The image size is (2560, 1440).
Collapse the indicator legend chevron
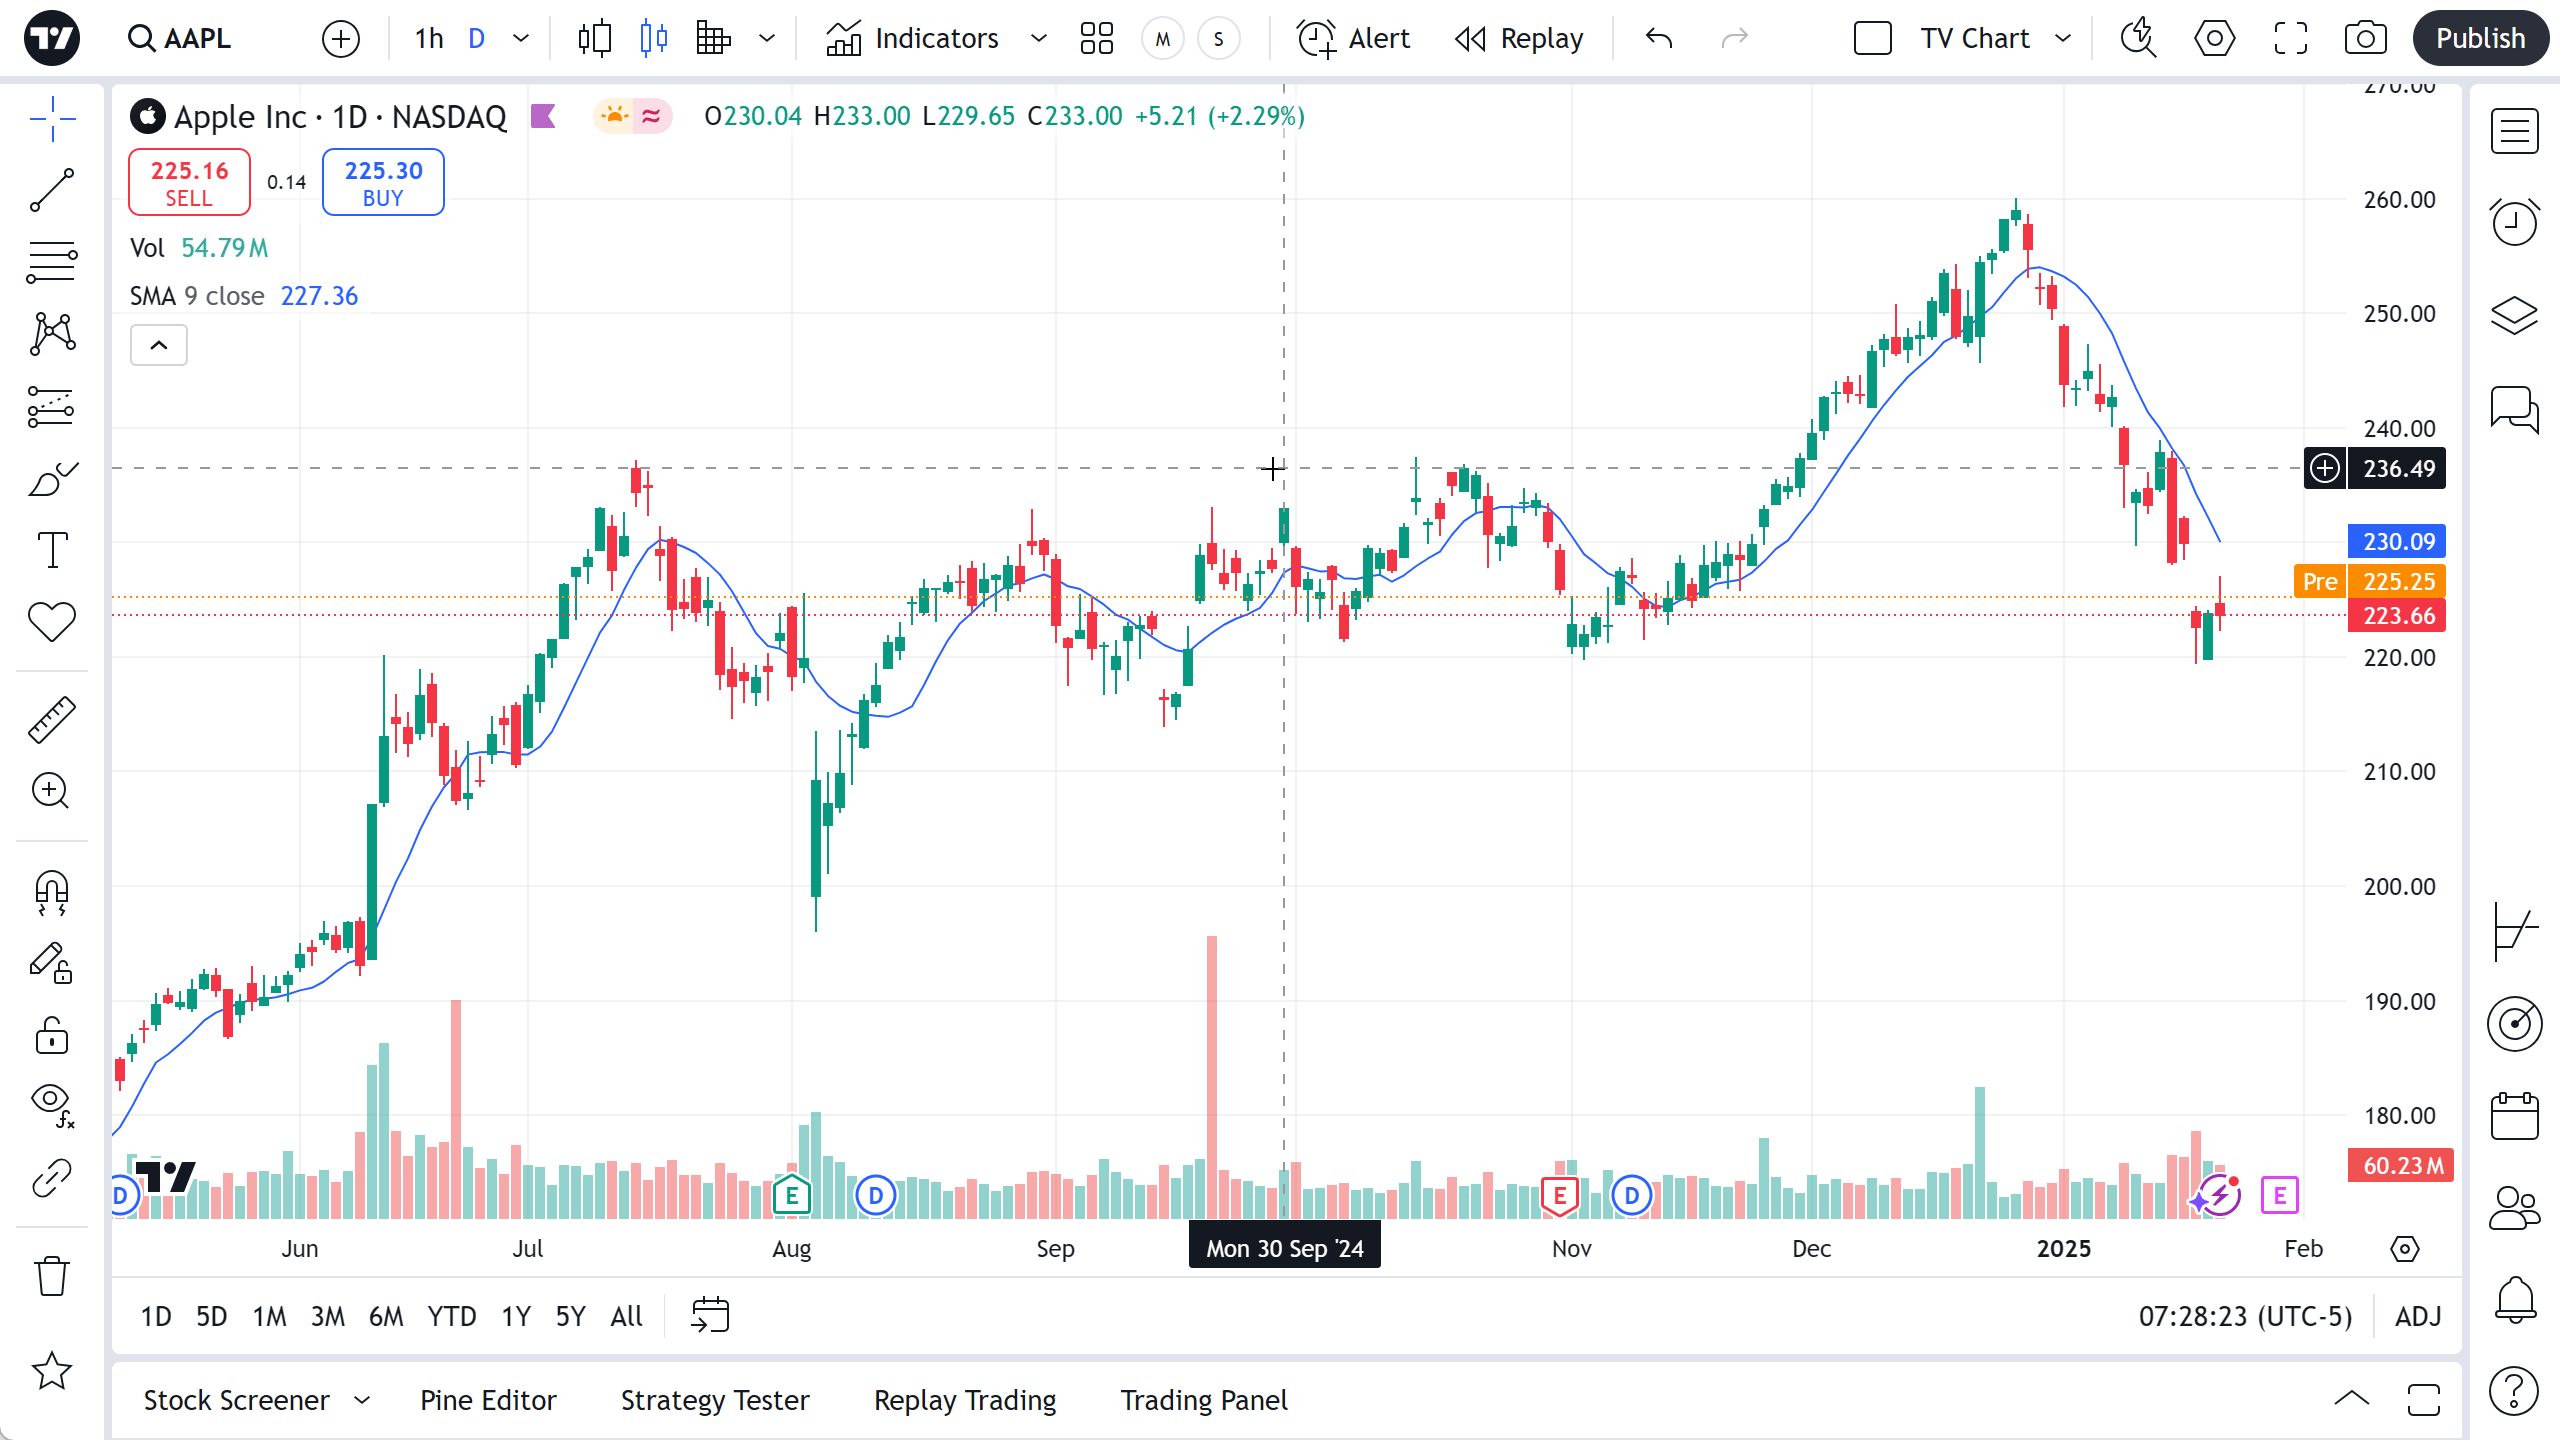pyautogui.click(x=158, y=346)
